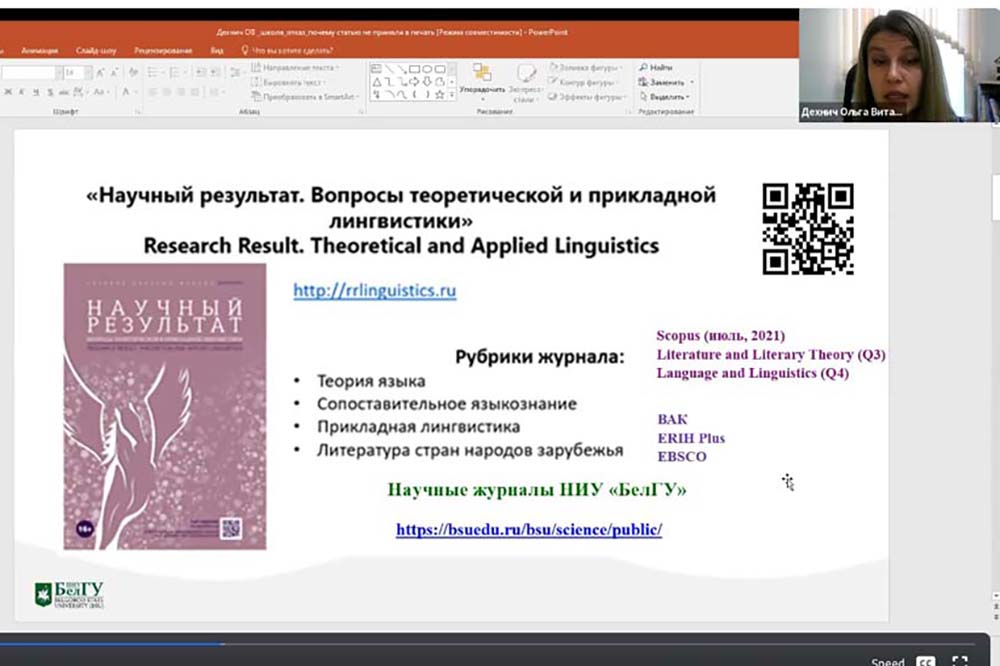This screenshot has width=1000, height=666.
Task: Click the Find (Найти) button
Action: (x=661, y=67)
